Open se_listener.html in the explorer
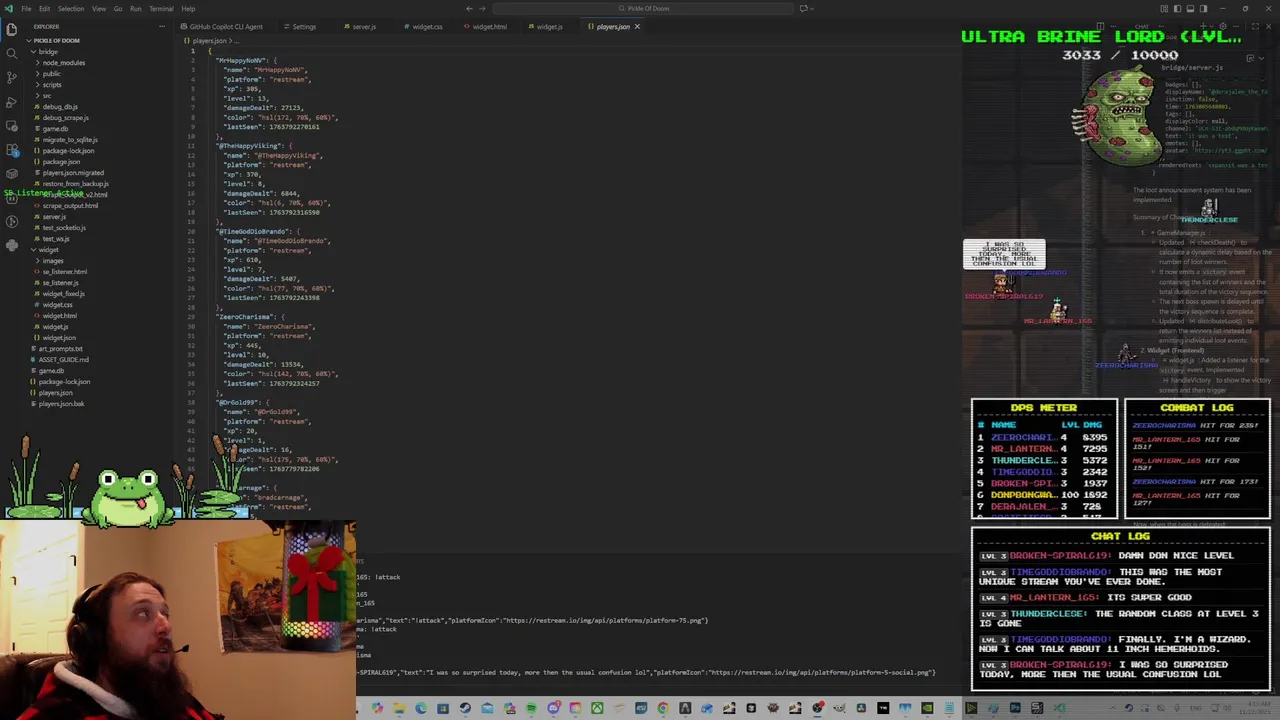 (x=65, y=271)
